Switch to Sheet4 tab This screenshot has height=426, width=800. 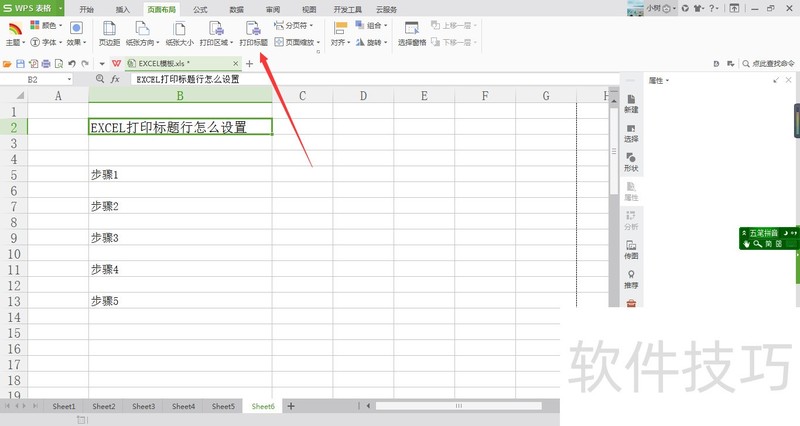pyautogui.click(x=183, y=406)
